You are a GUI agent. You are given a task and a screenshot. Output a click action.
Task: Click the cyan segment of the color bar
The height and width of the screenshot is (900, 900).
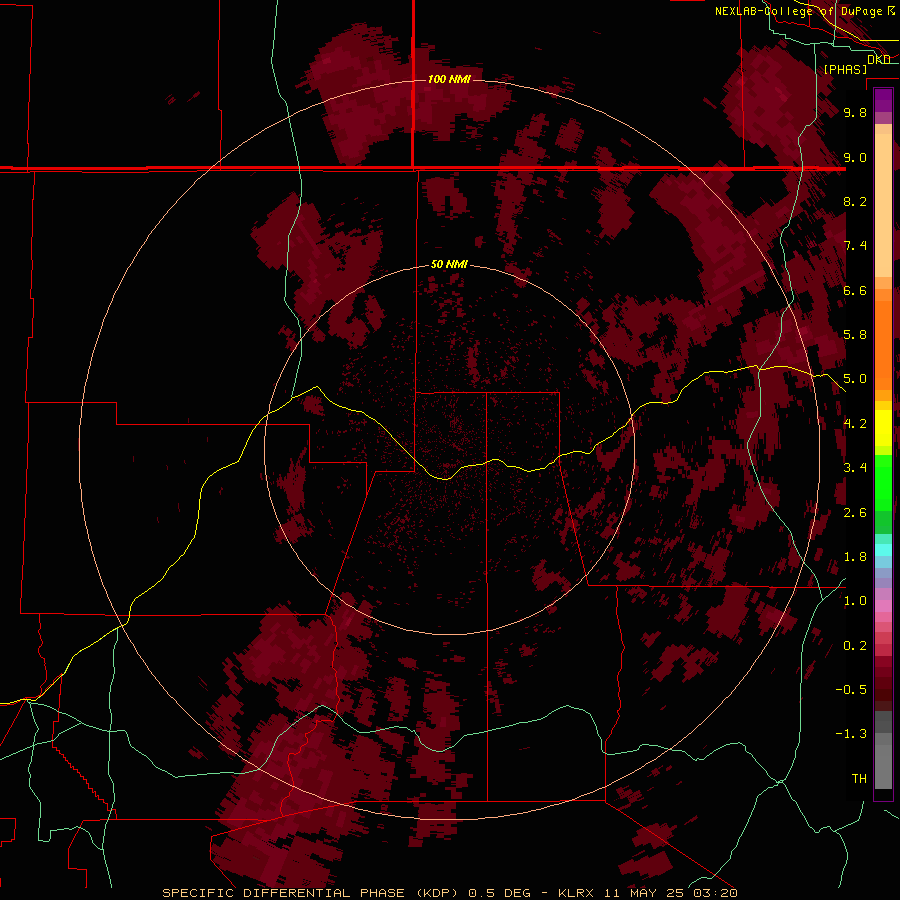click(883, 550)
